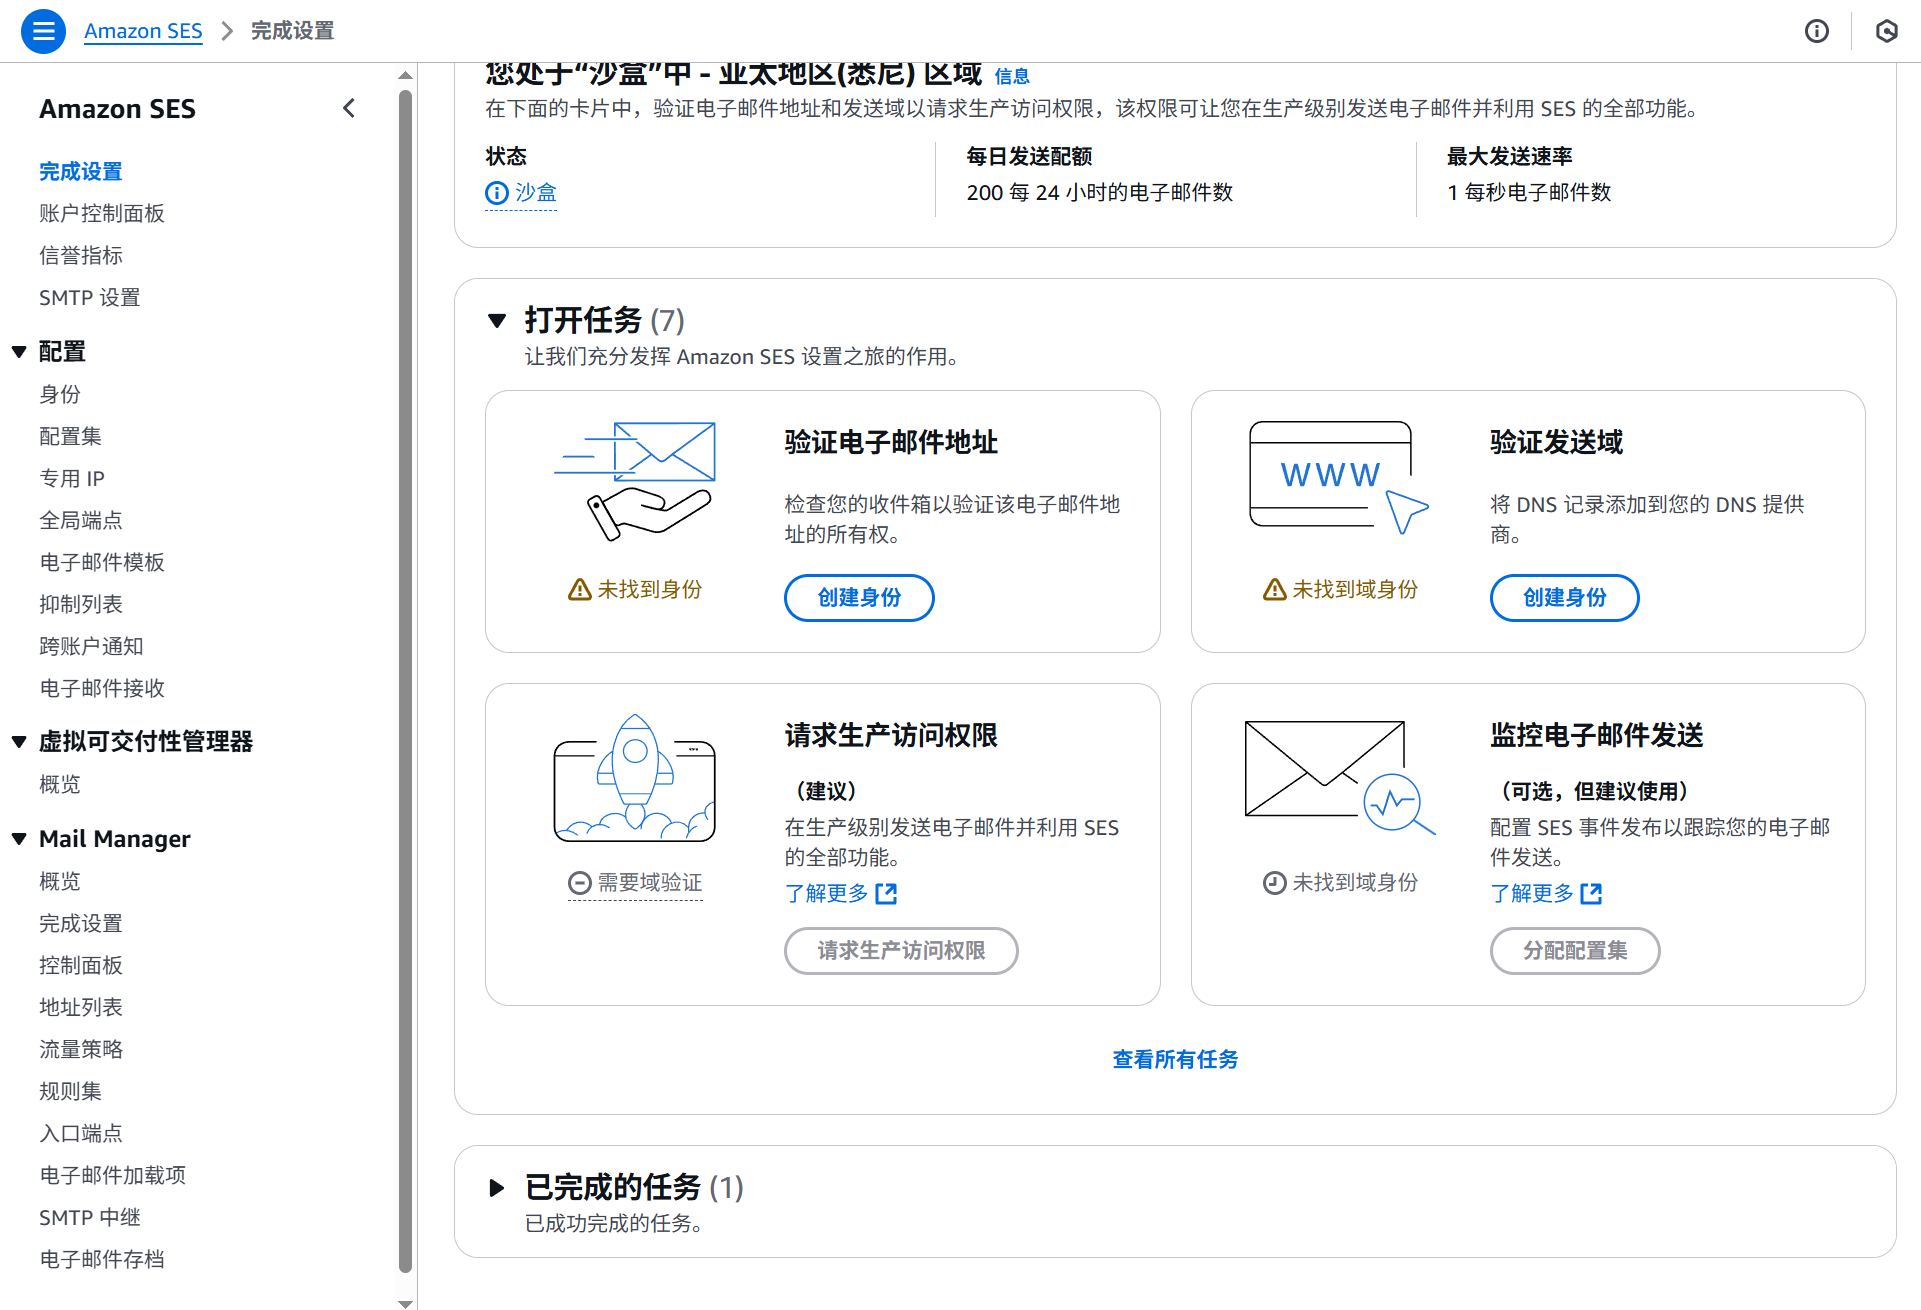1921x1310 pixels.
Task: Click the warning icon beside 未找到域身份 under WWW
Action: tap(1274, 590)
